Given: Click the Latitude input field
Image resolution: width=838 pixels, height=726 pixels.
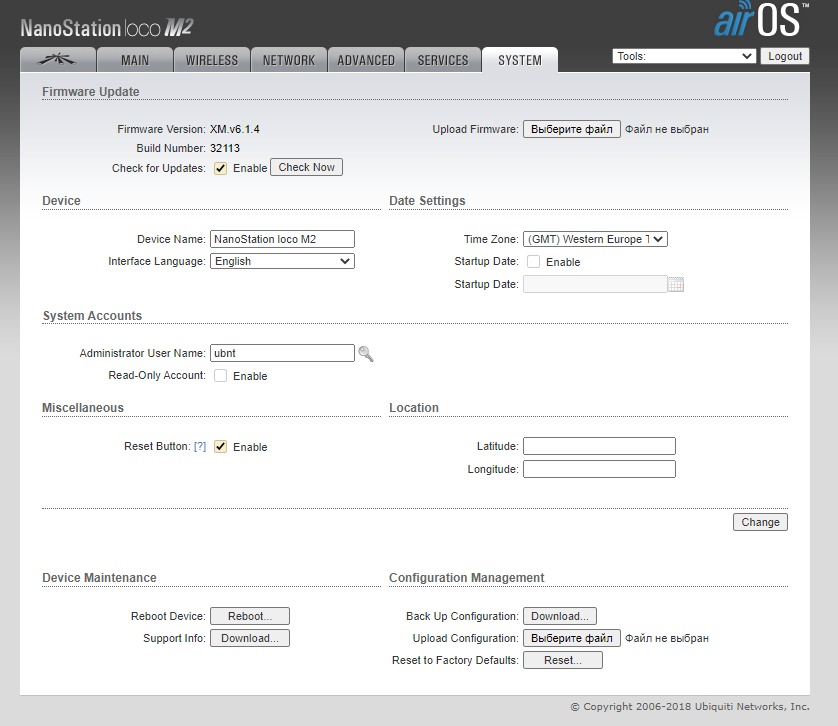Looking at the screenshot, I should click(599, 446).
